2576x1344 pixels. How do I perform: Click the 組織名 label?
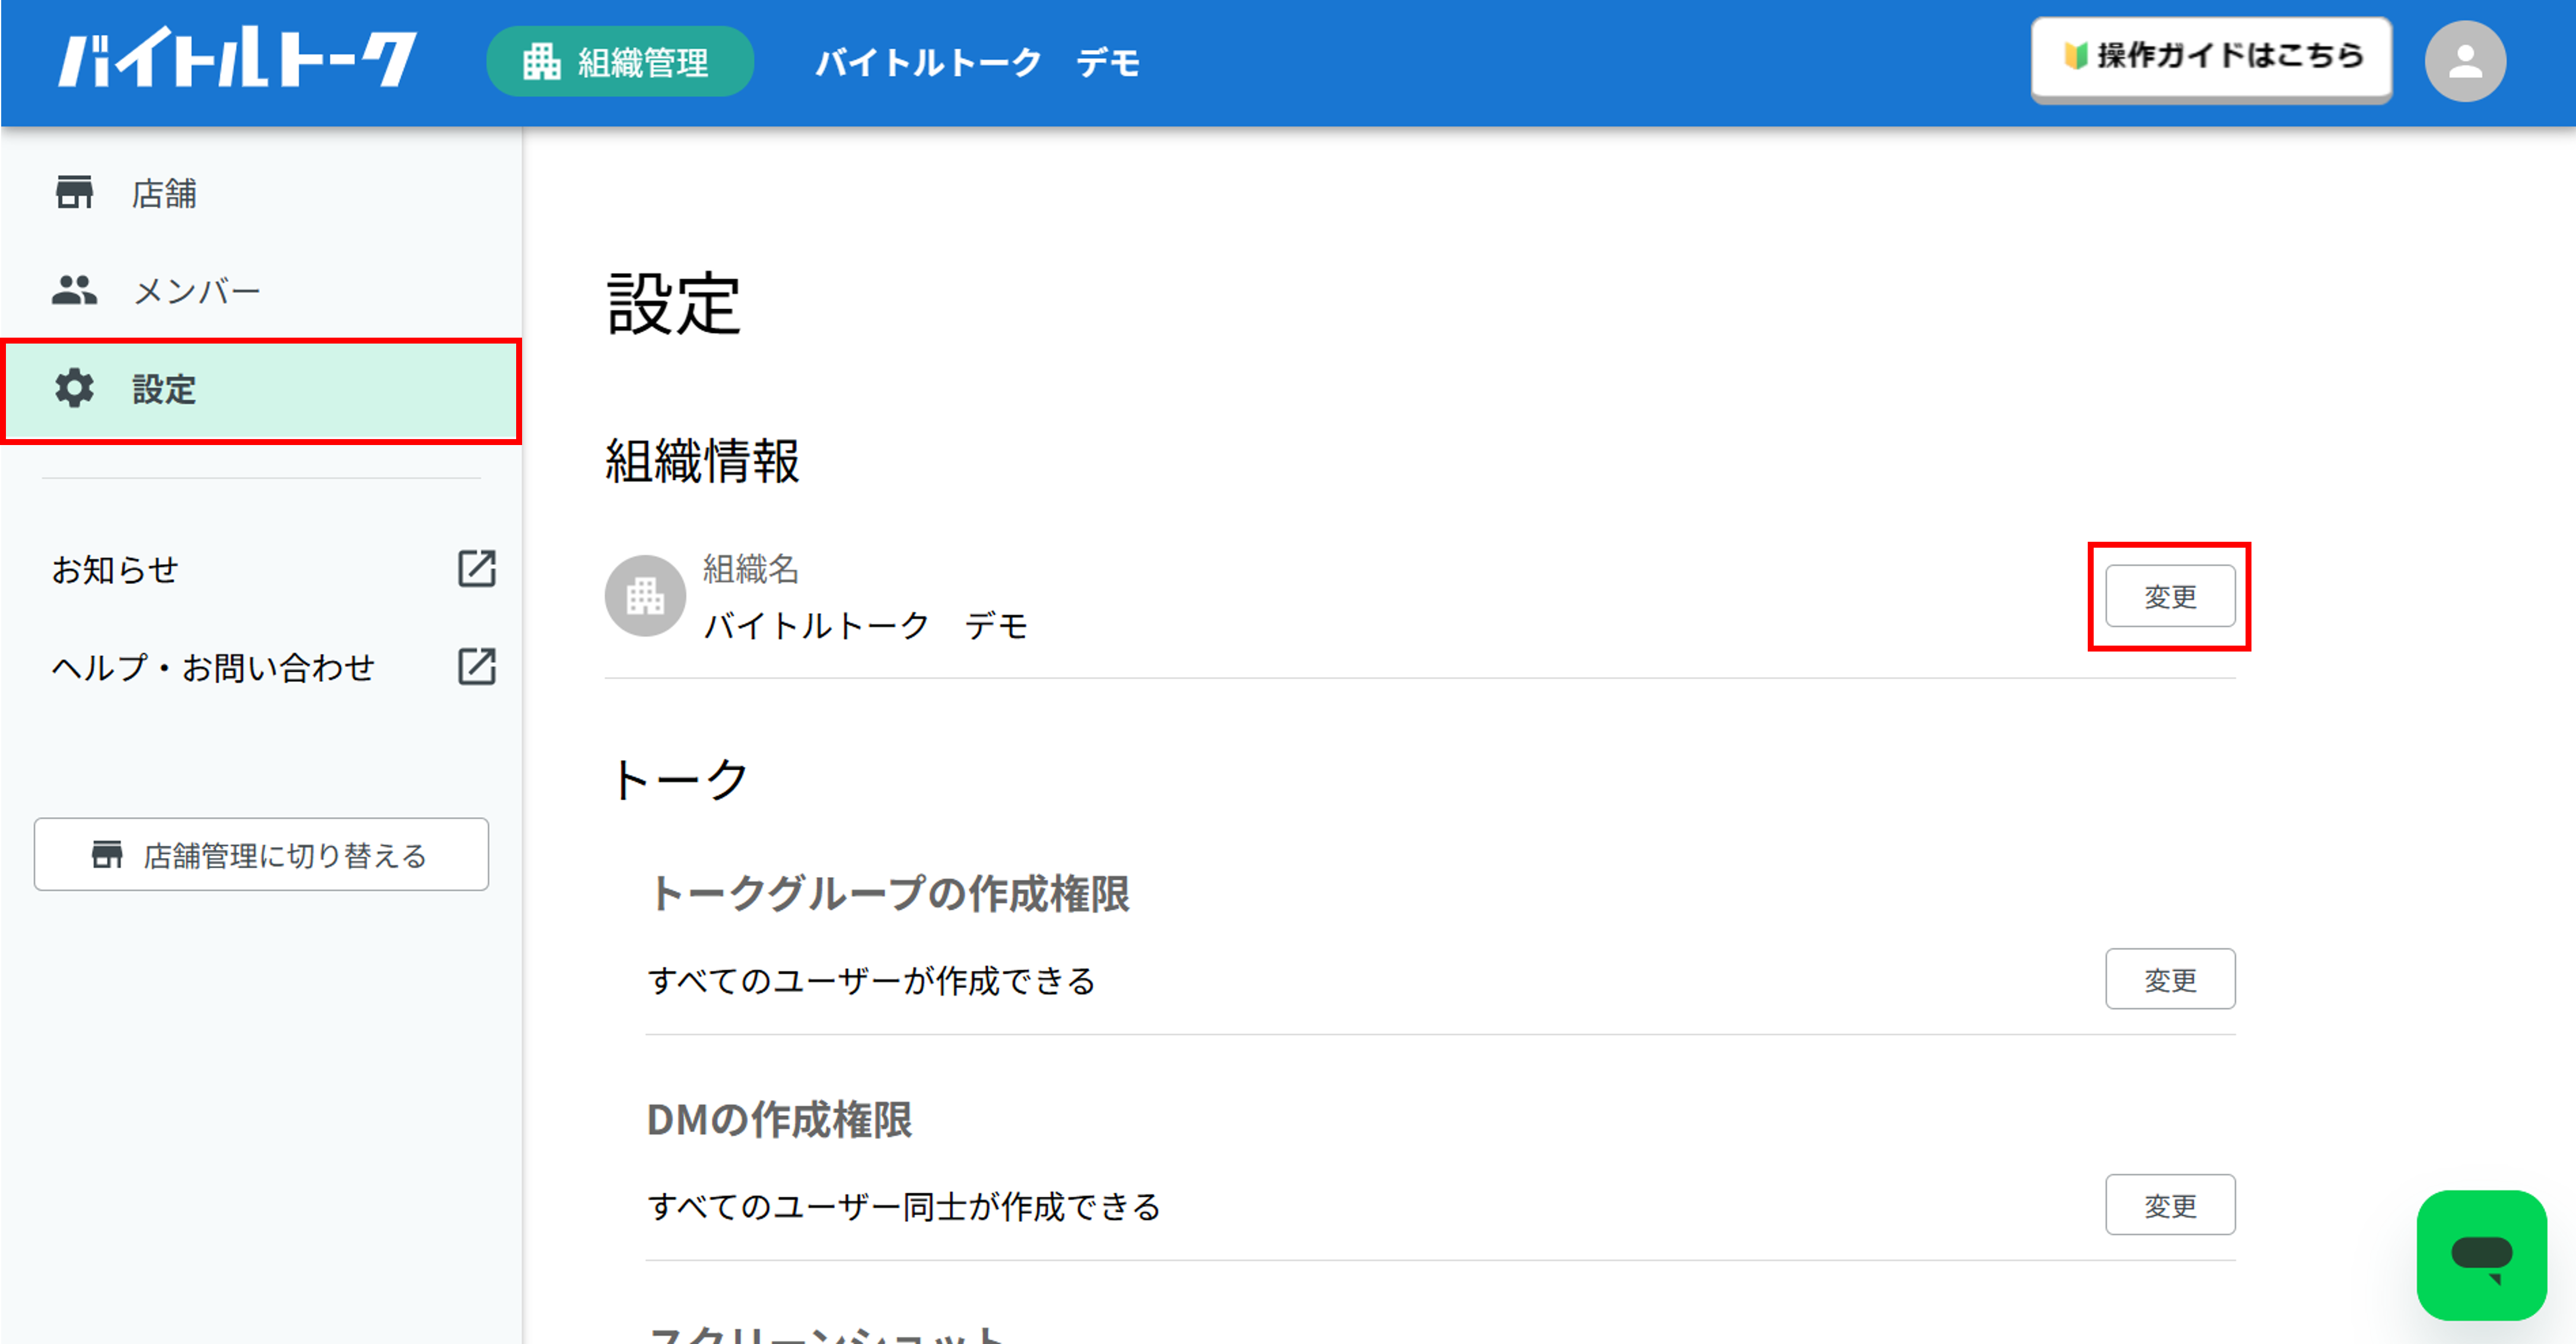pos(750,569)
